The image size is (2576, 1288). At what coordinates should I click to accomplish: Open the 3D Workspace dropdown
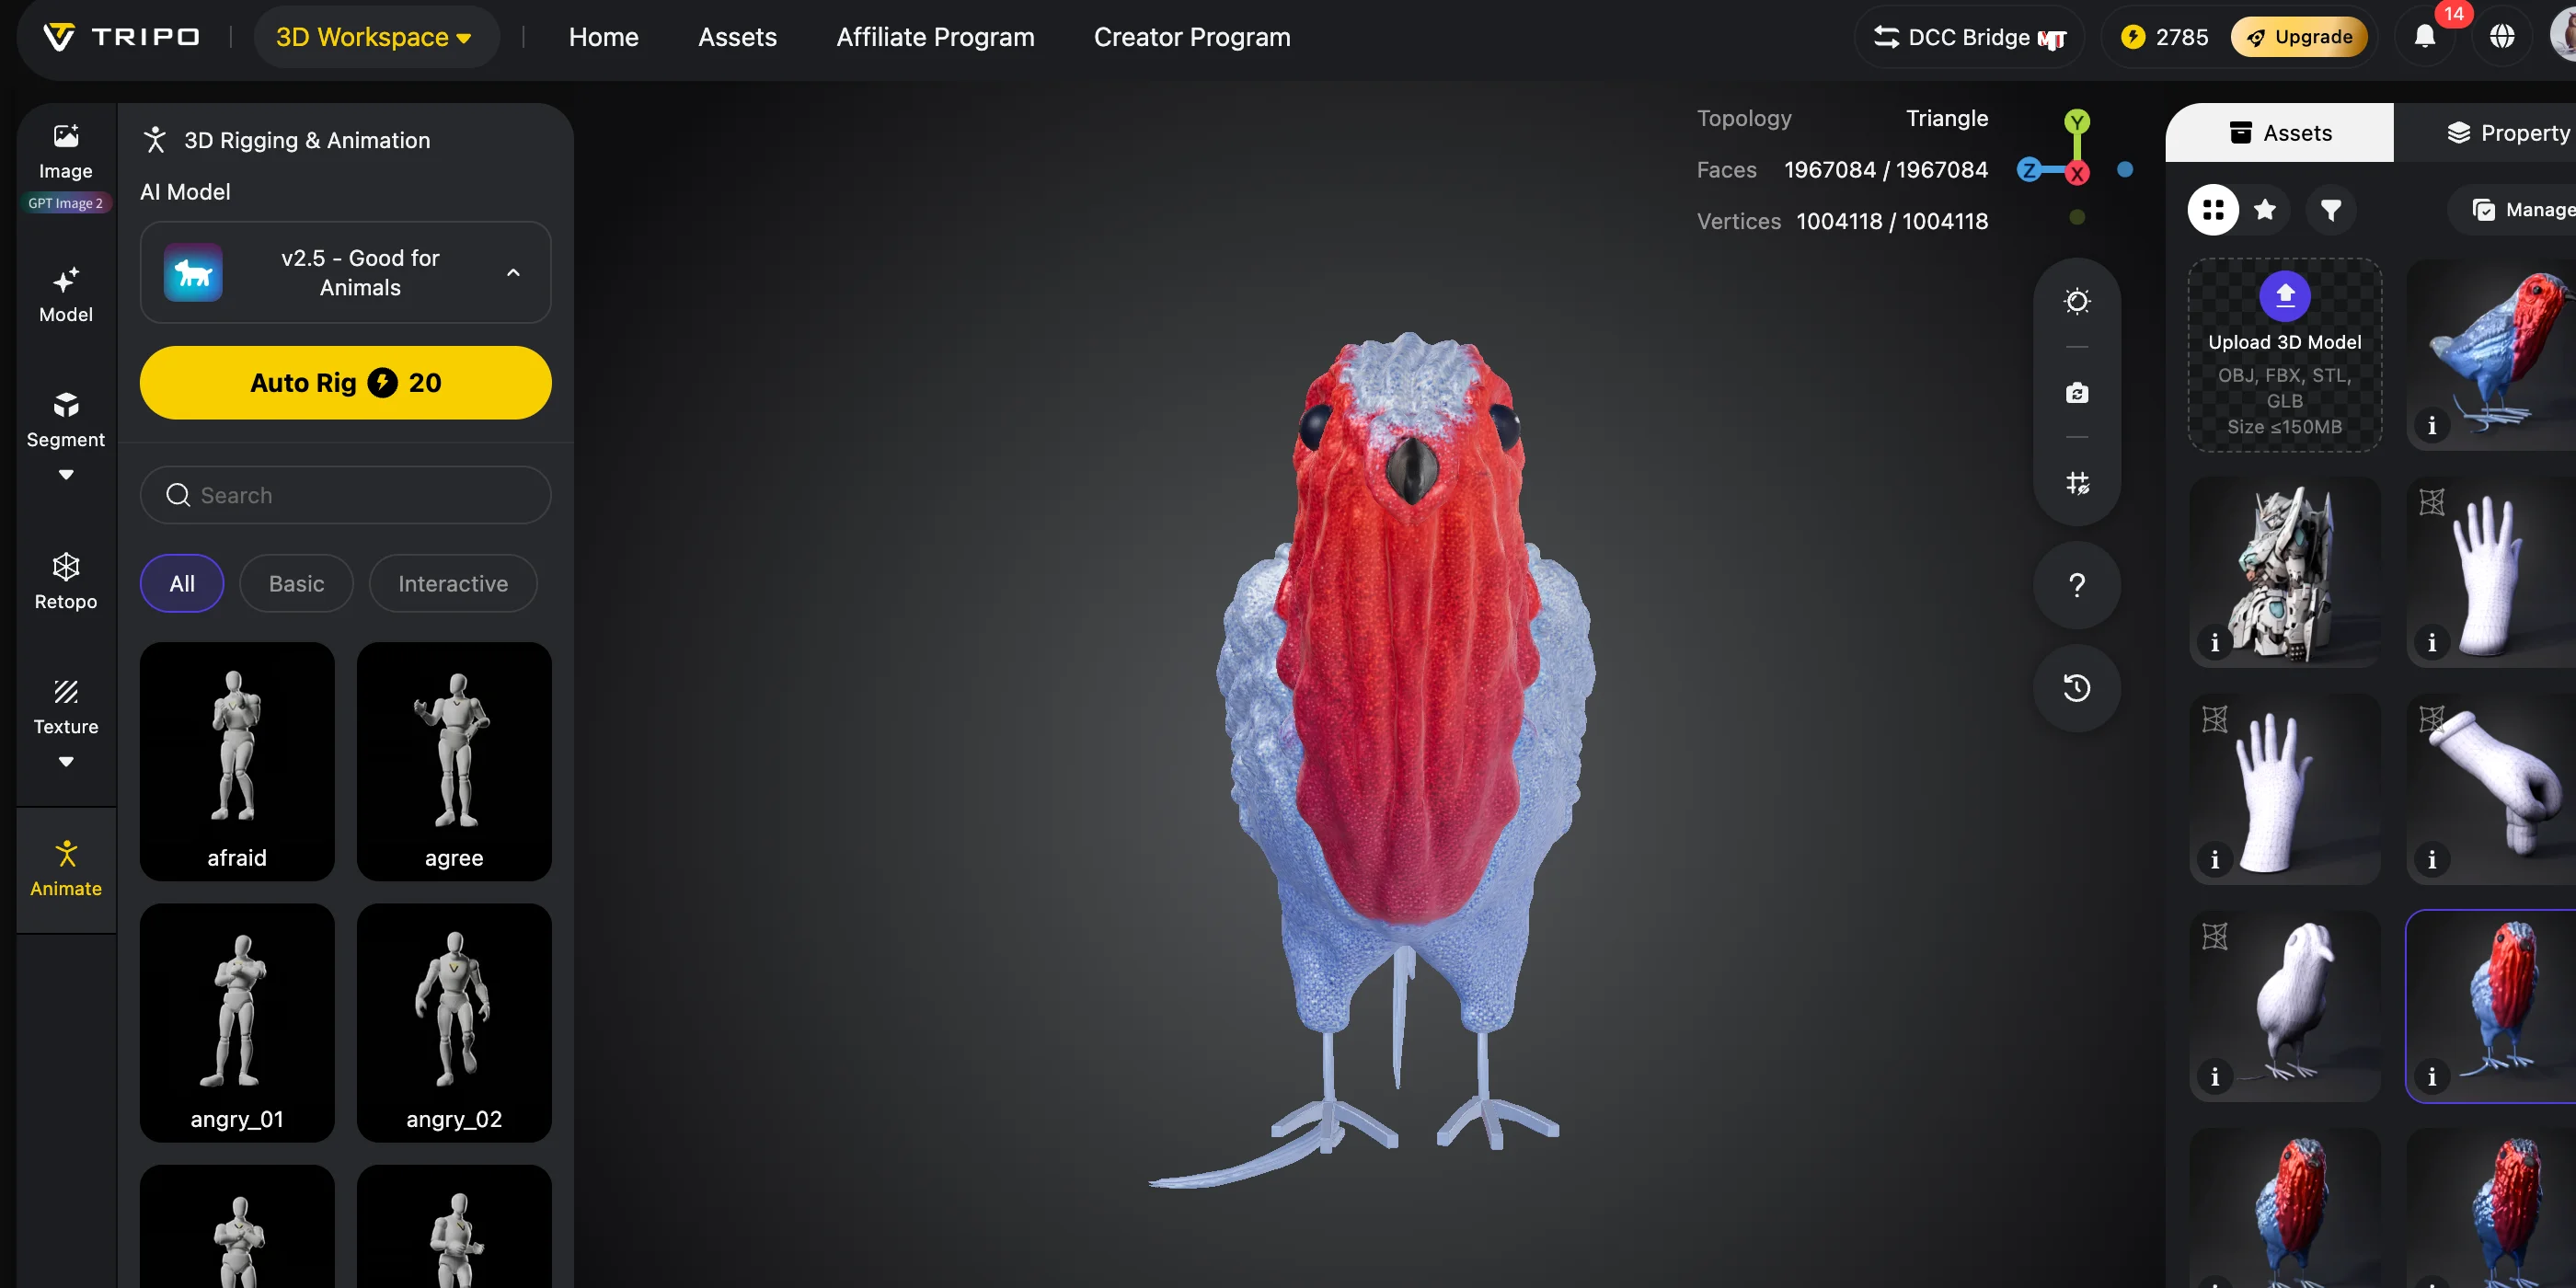(x=374, y=37)
